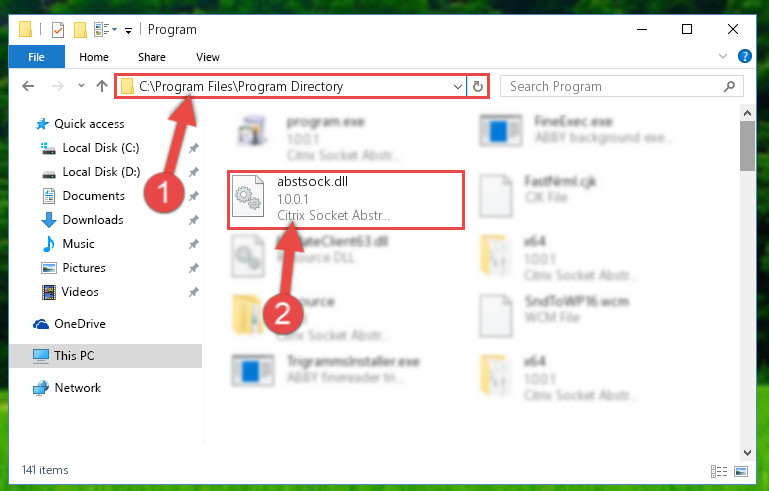The image size is (769, 491).
Task: Click the folder icon in title bar
Action: point(26,29)
